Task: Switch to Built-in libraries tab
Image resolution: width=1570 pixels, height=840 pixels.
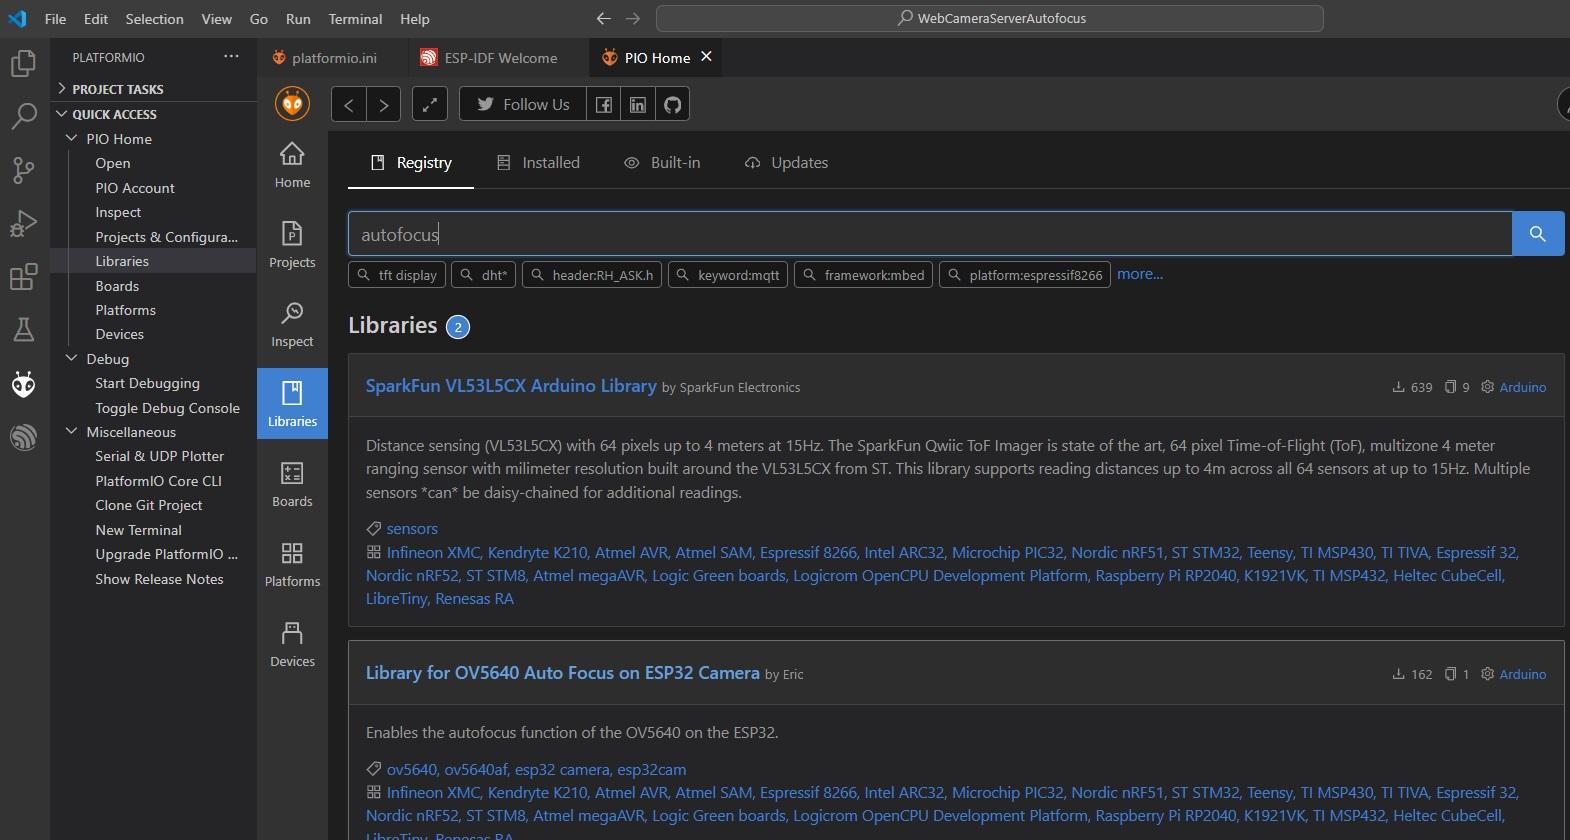Action: 662,162
